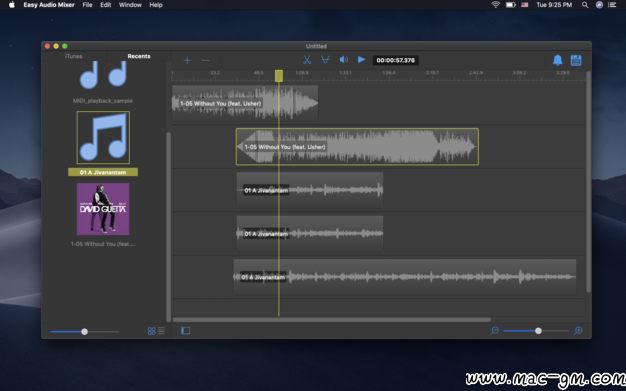This screenshot has width=626, height=391.
Task: Select the third track 01 A Jivanantam clip
Action: click(x=310, y=190)
